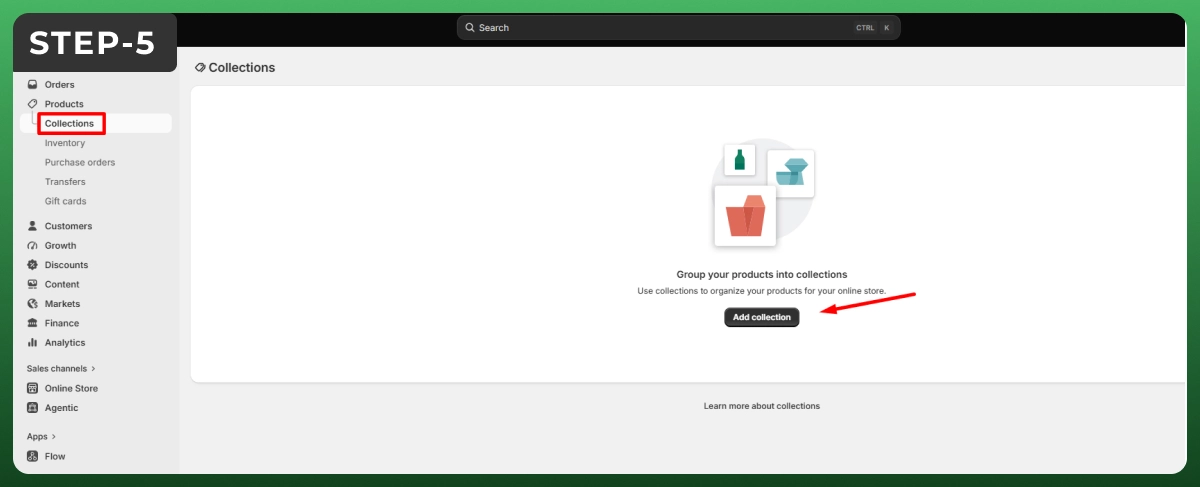Open the Growth section
Screen dimensions: 1200x487
click(60, 246)
